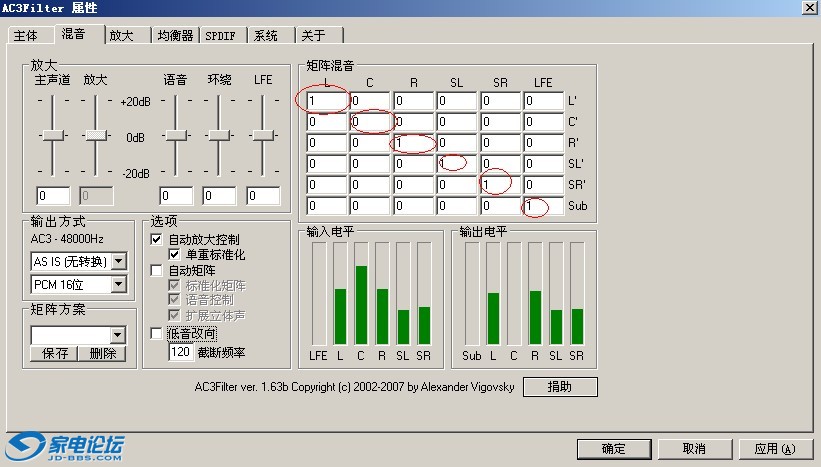Open the 均衡器 tab
The width and height of the screenshot is (821, 467).
(x=175, y=35)
